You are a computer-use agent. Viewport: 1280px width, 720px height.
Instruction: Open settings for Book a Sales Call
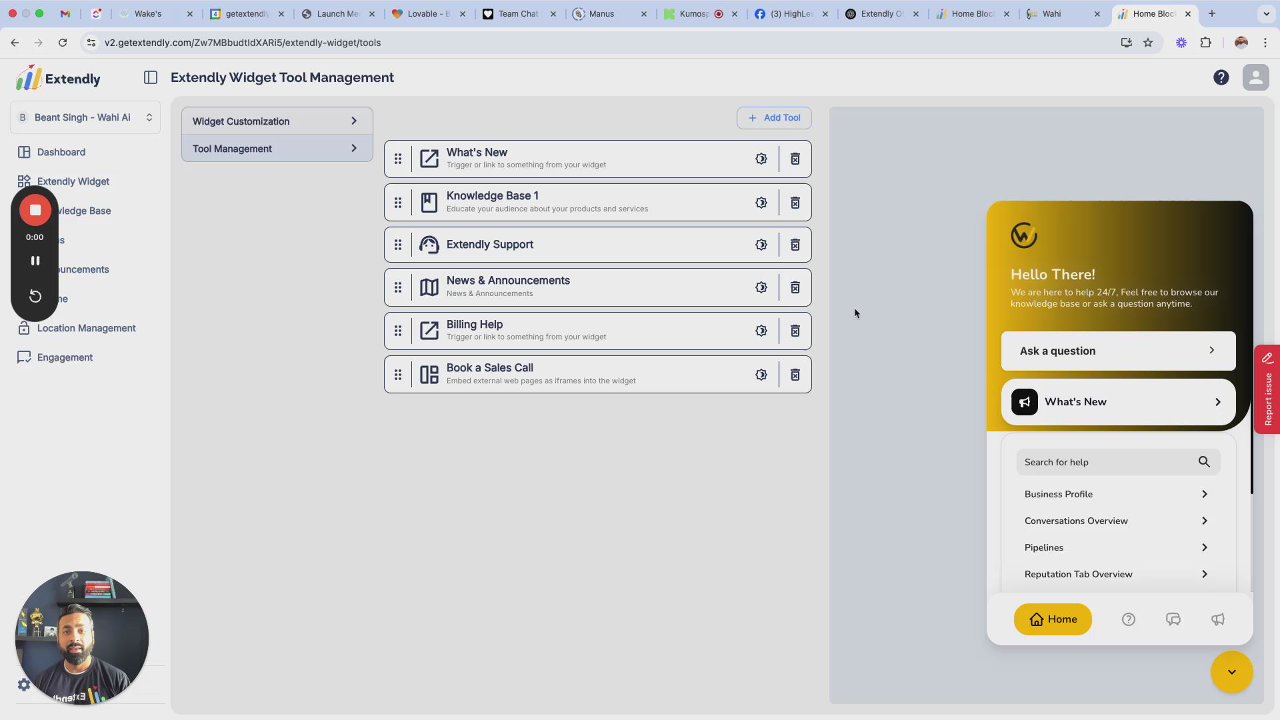761,375
